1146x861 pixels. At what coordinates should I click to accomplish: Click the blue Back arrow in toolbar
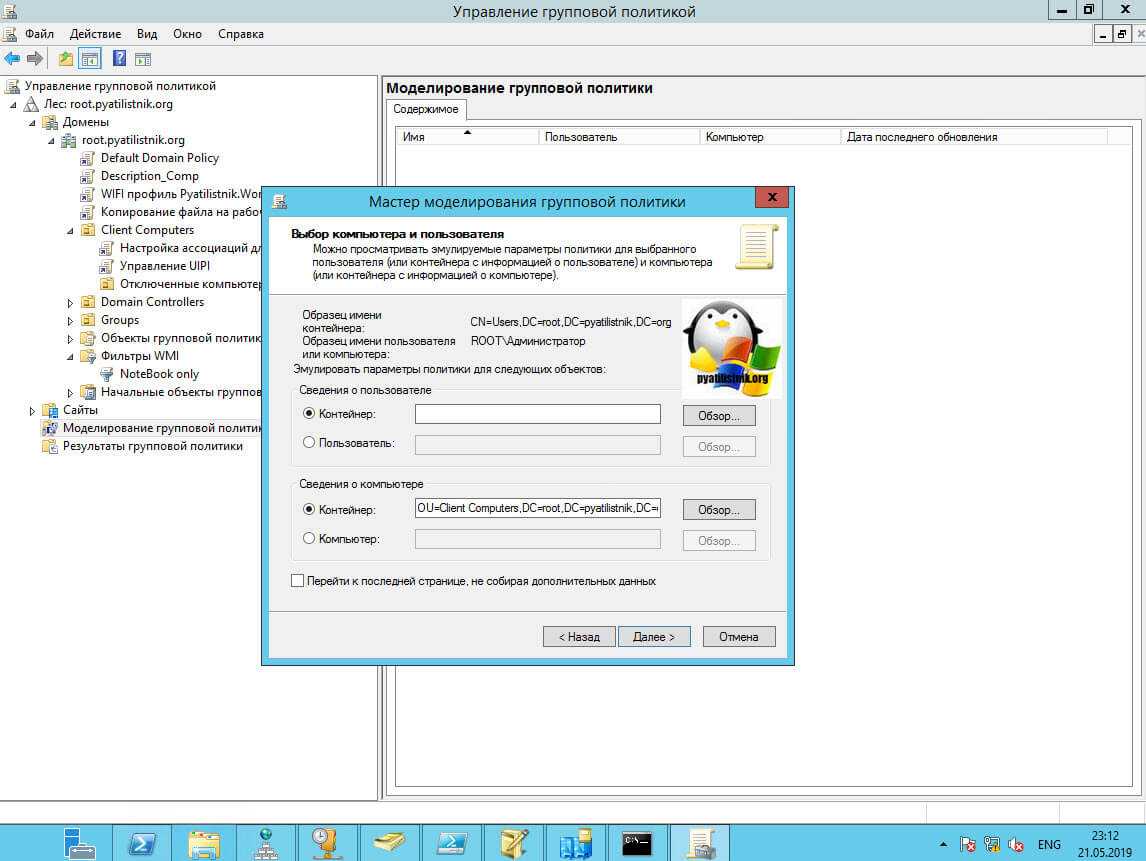pyautogui.click(x=12, y=59)
